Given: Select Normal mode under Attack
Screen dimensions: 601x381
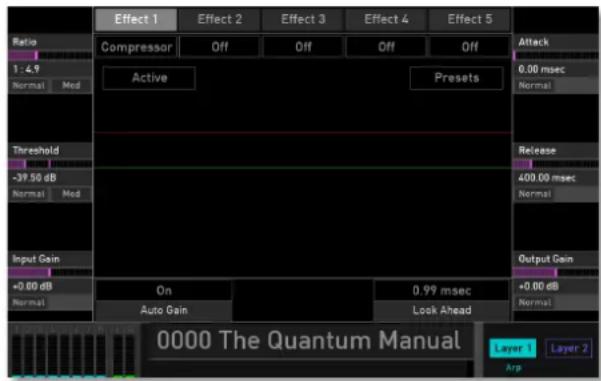Looking at the screenshot, I should point(535,85).
